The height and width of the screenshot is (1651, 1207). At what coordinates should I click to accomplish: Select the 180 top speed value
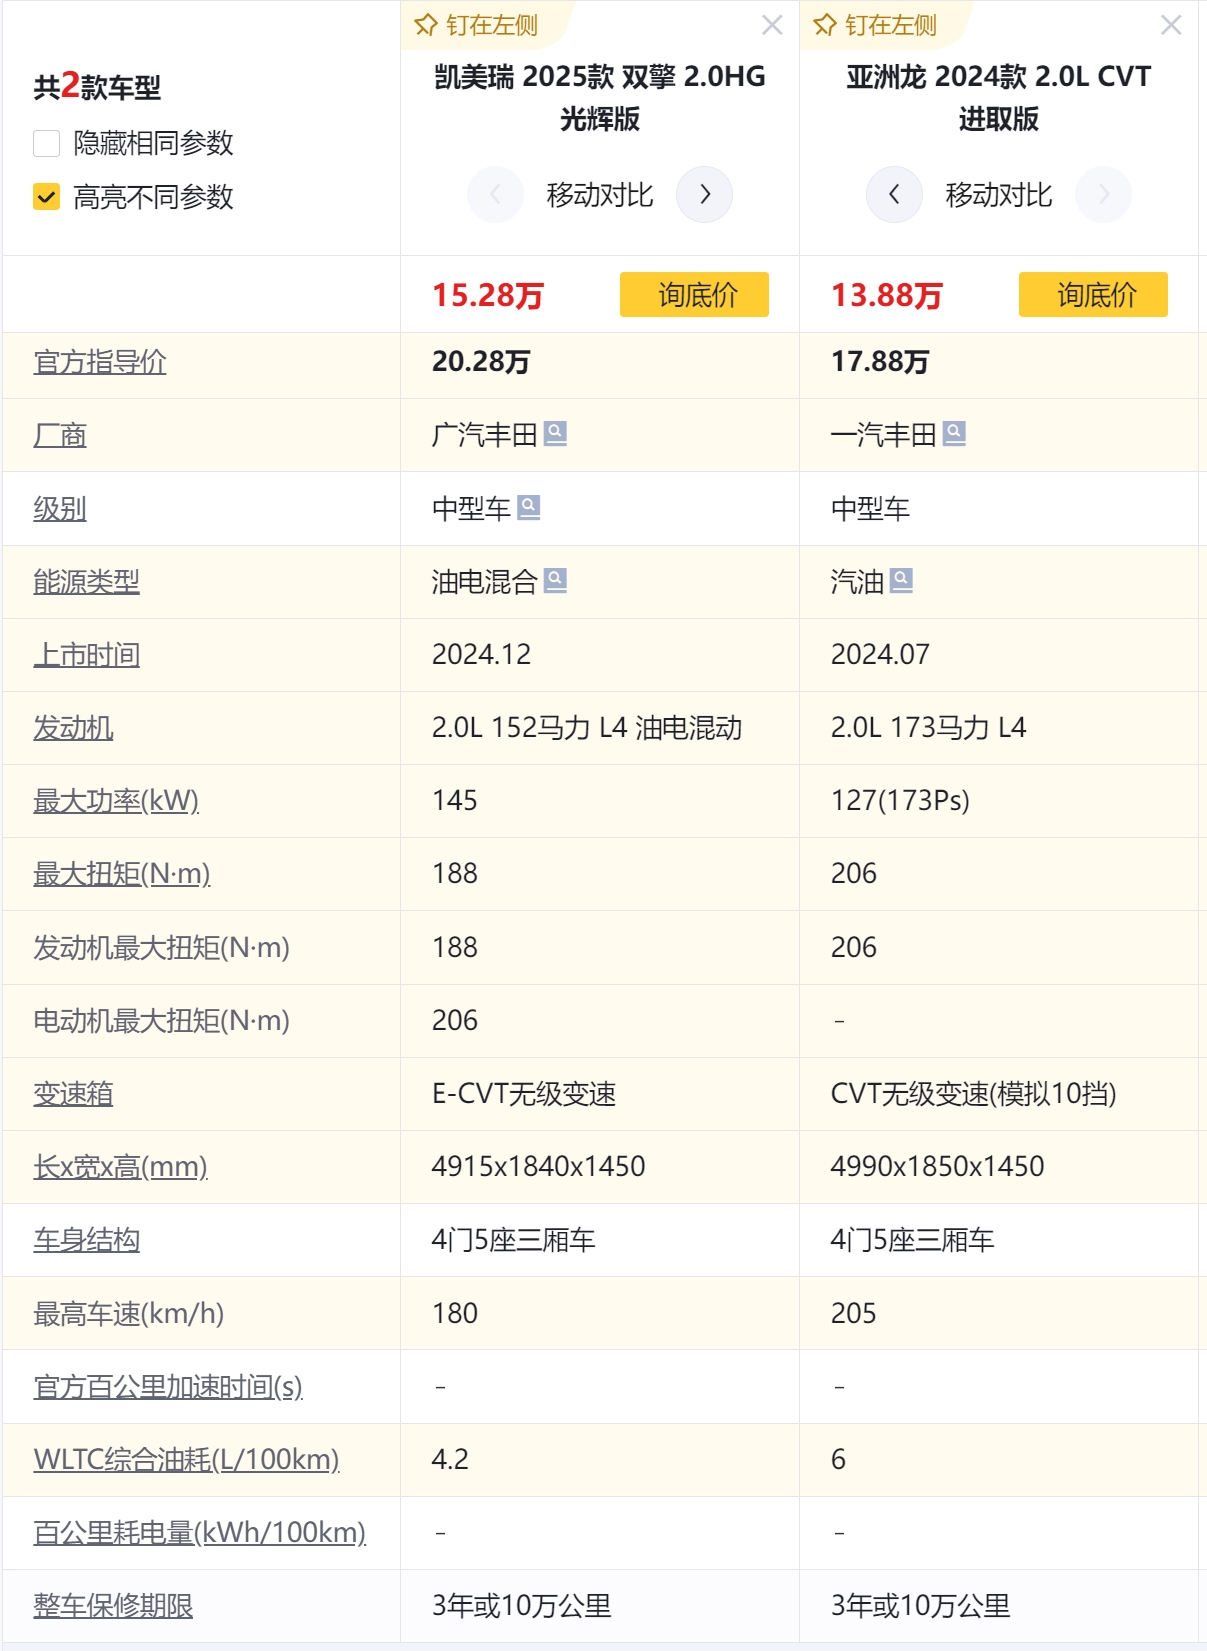[454, 1313]
